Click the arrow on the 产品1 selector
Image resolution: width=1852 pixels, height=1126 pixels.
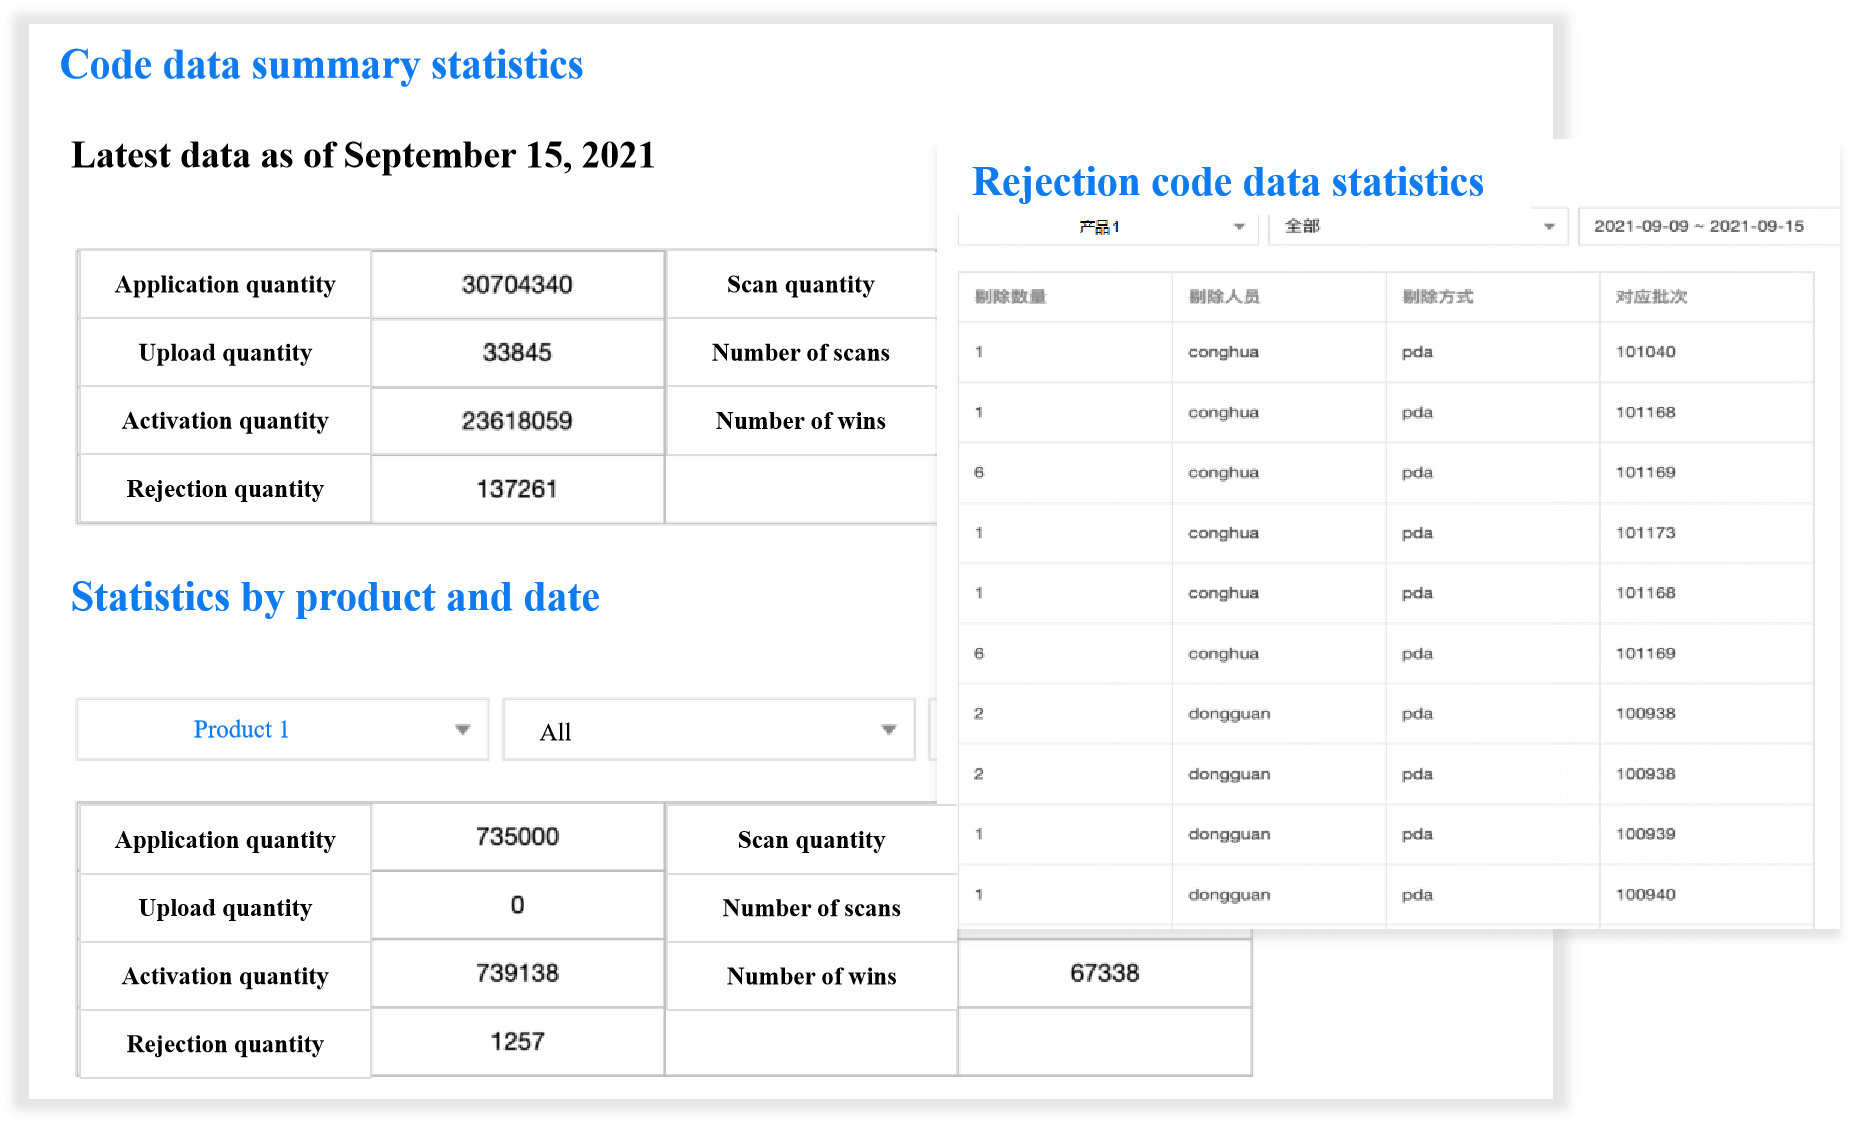click(x=1238, y=227)
